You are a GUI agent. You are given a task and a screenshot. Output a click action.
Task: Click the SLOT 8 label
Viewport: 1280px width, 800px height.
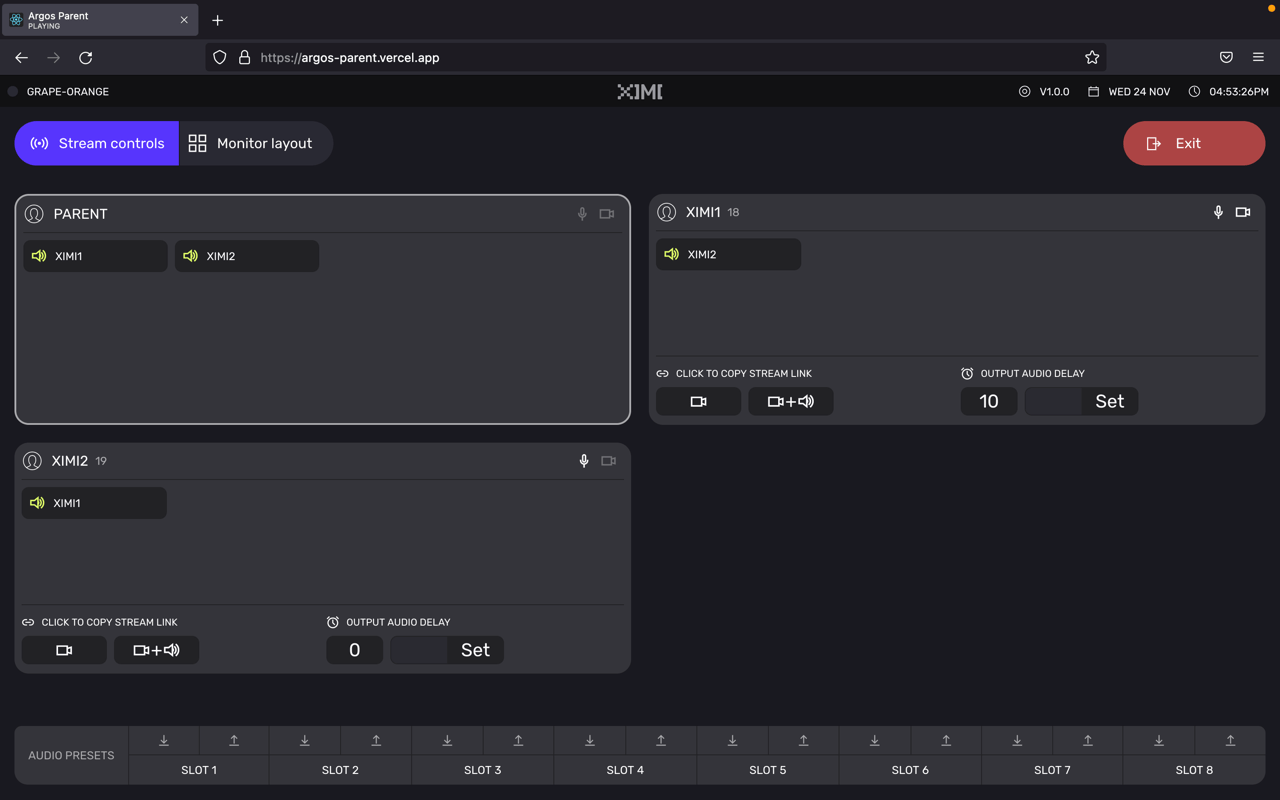(1195, 770)
